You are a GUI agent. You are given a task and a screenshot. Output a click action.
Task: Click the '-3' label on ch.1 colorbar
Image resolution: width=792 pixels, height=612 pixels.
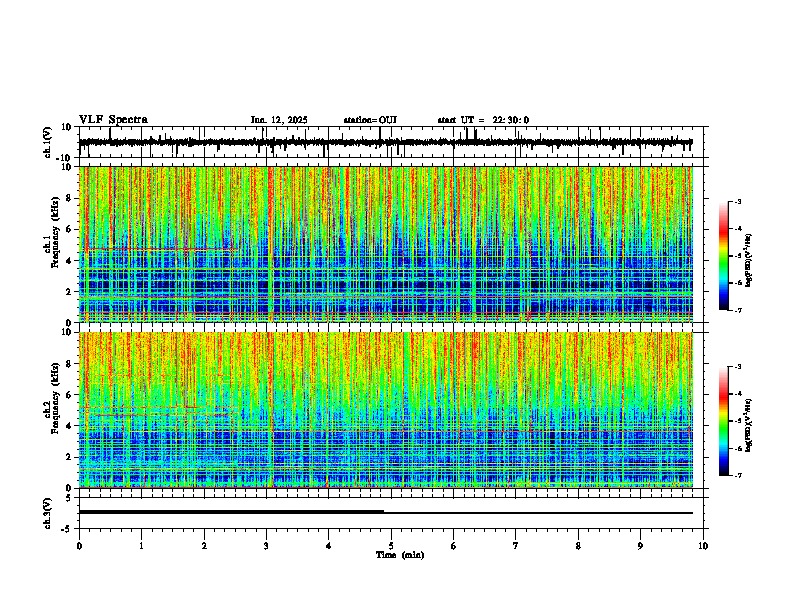(x=738, y=202)
